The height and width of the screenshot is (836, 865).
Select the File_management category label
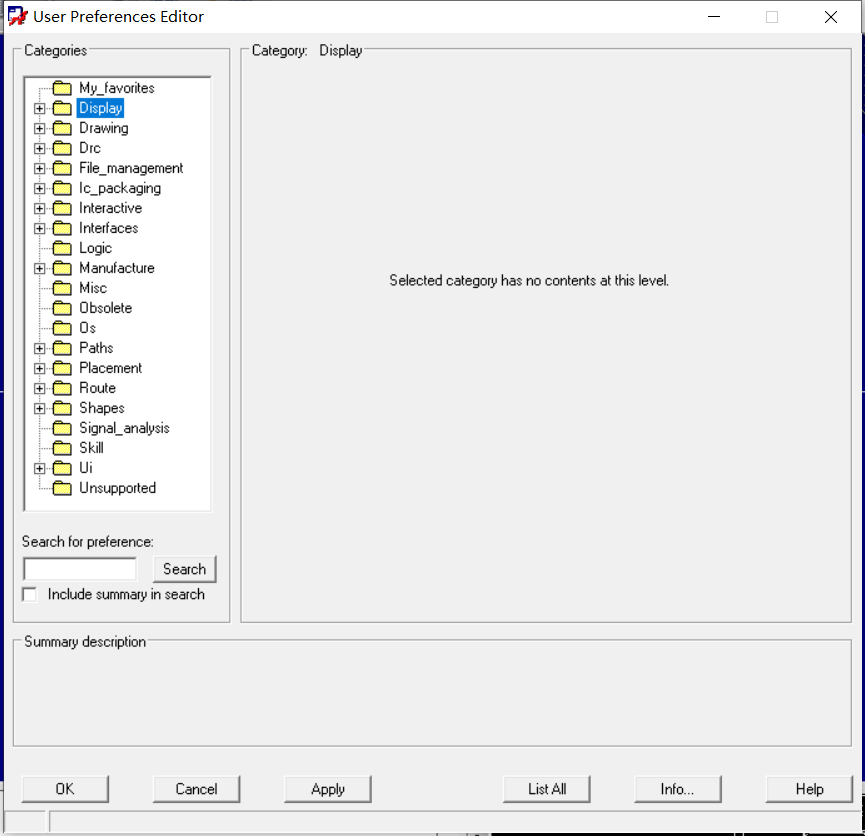pos(131,168)
